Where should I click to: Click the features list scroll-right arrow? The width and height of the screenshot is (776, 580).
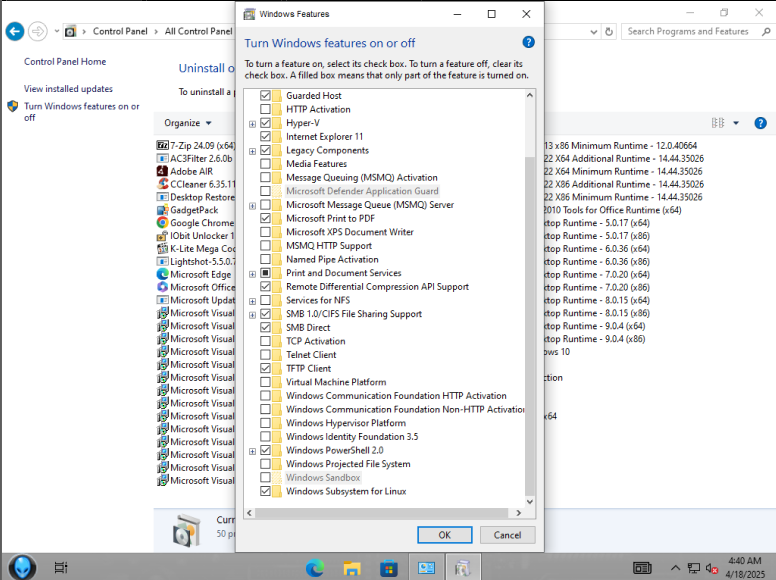pos(518,513)
